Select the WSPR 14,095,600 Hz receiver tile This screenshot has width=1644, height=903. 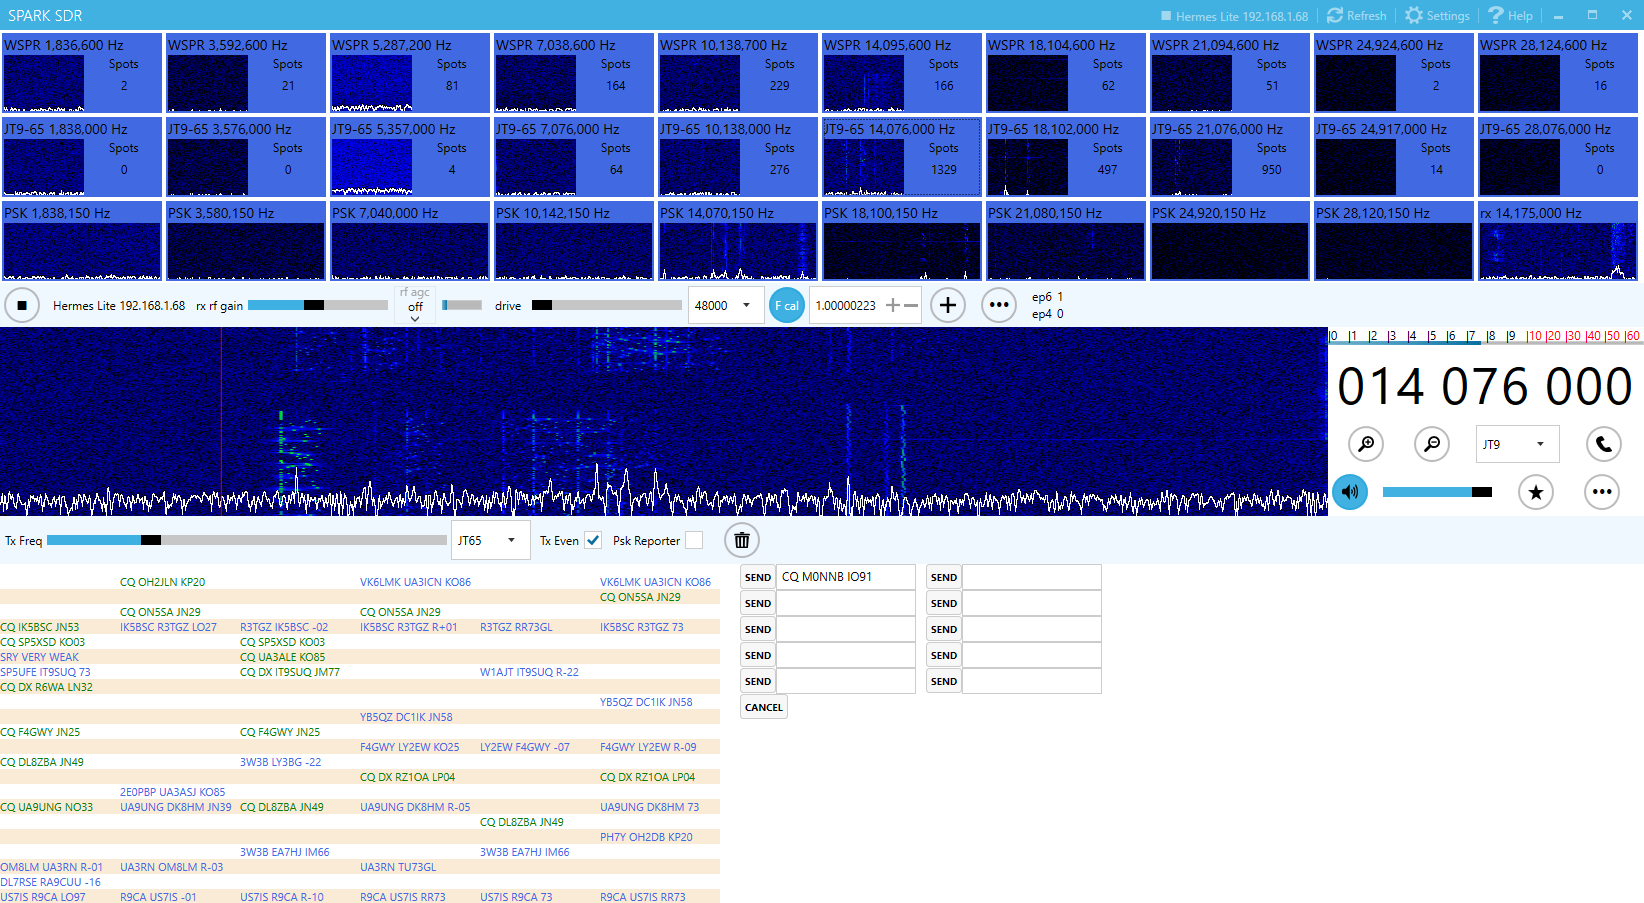(x=902, y=73)
